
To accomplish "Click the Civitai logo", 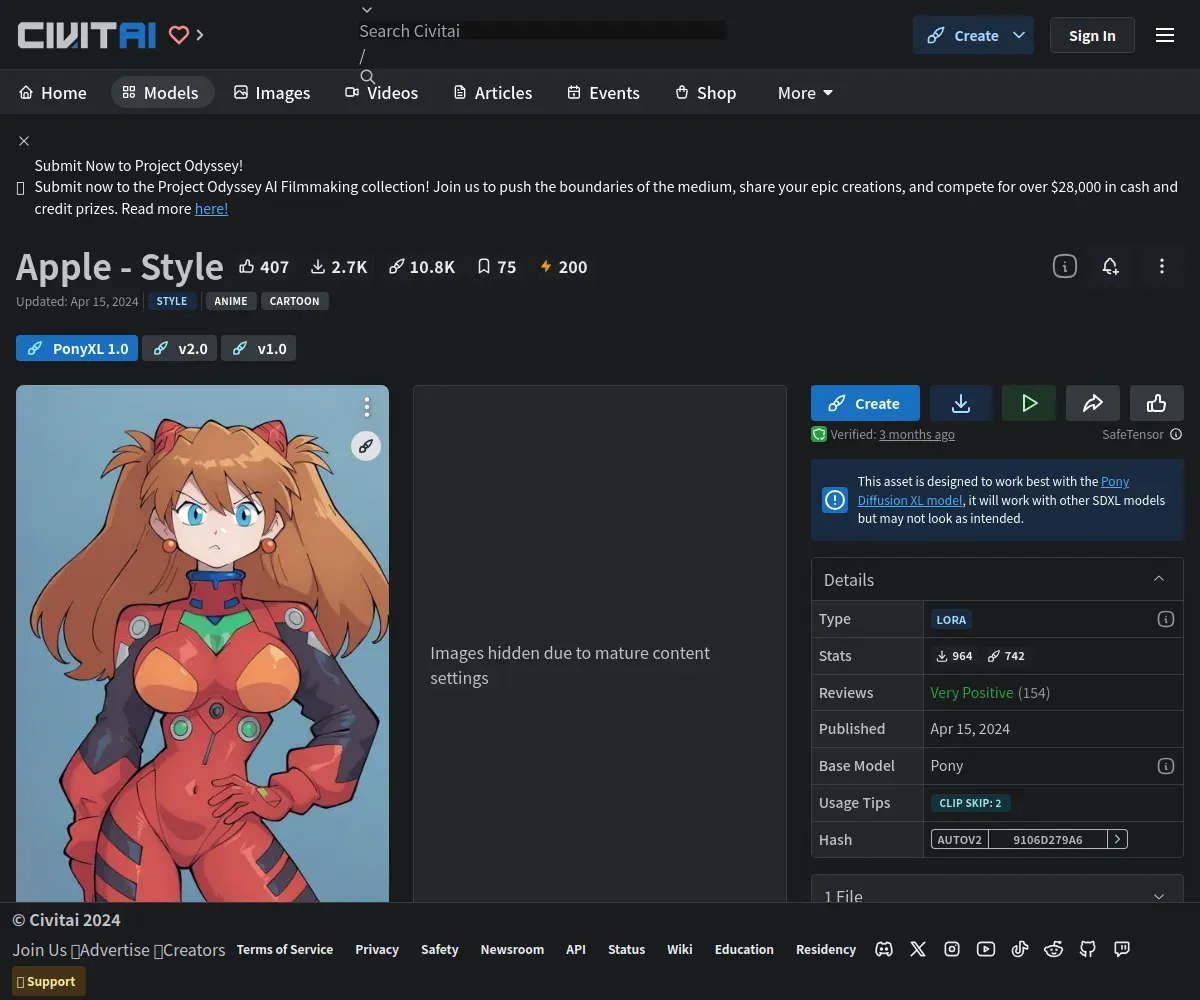I will pos(87,35).
